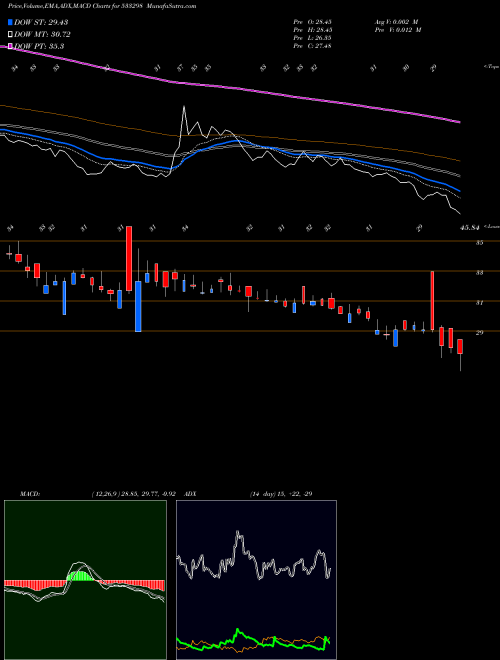Click the last red candlestick on the right

[x=460, y=347]
